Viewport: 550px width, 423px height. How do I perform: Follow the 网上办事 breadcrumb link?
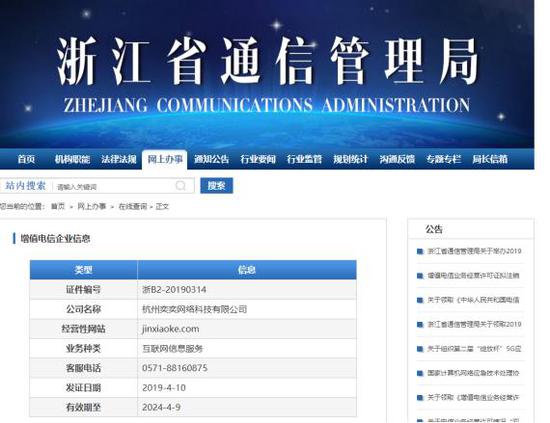point(92,206)
